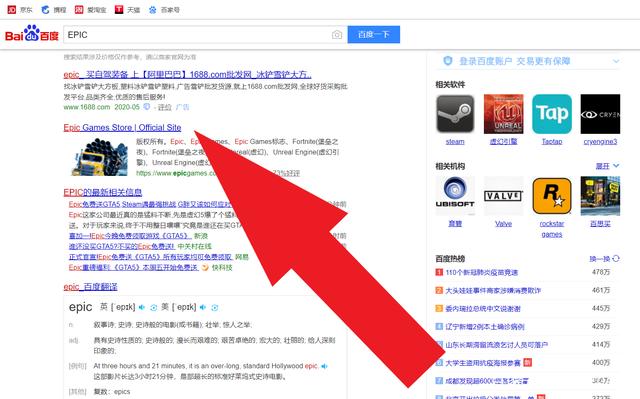
Task: Open the 育碧 text link
Action: pos(455,224)
